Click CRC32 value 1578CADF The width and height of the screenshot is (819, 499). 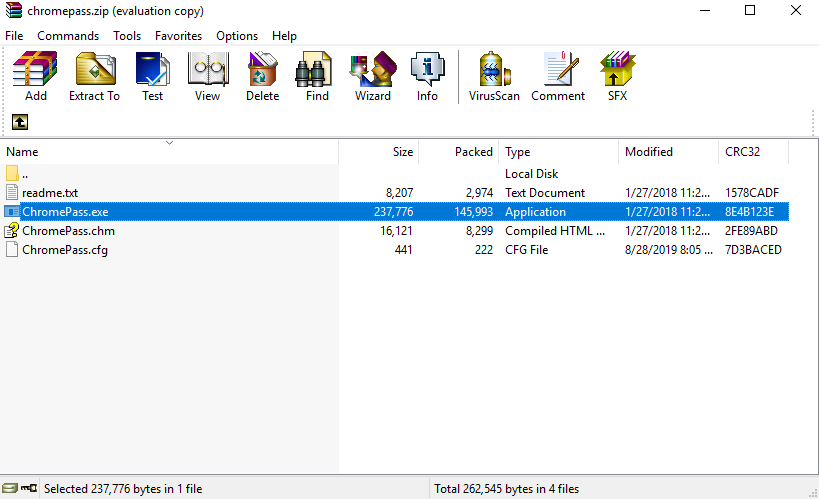(x=752, y=193)
